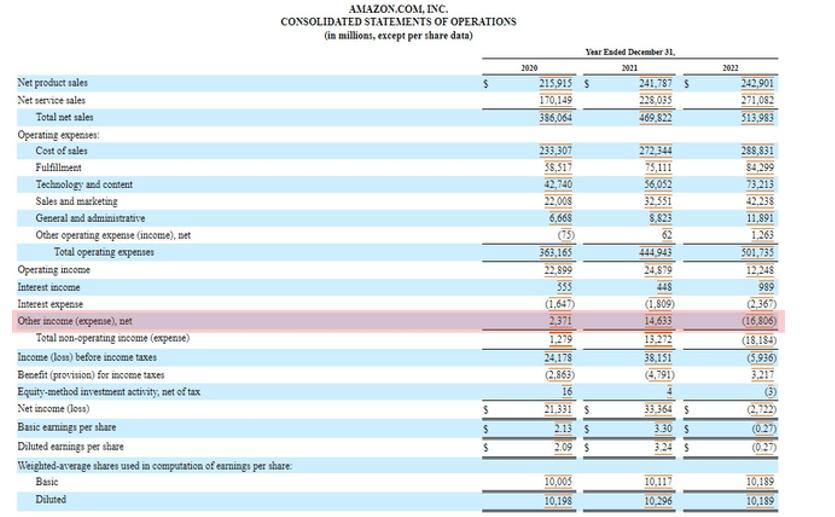Click 2020 cost of sales 233,307
This screenshot has width=835, height=517.
[x=556, y=151]
